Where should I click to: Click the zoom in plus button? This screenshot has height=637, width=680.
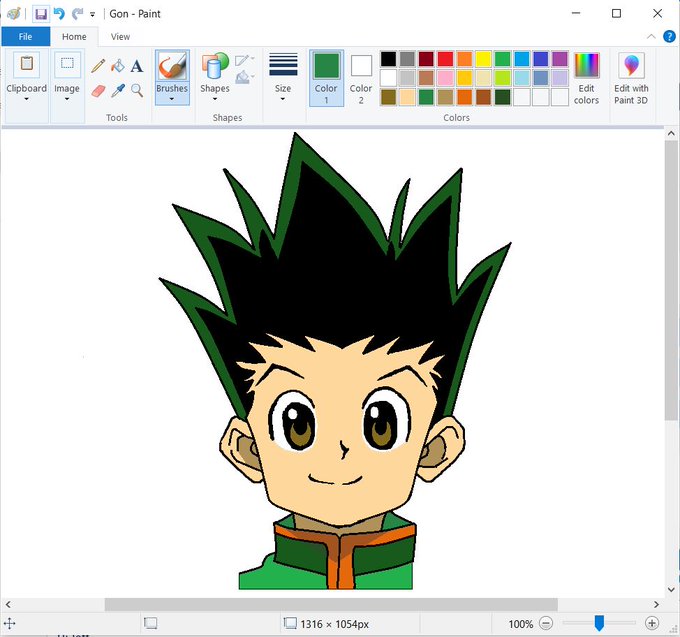point(652,624)
